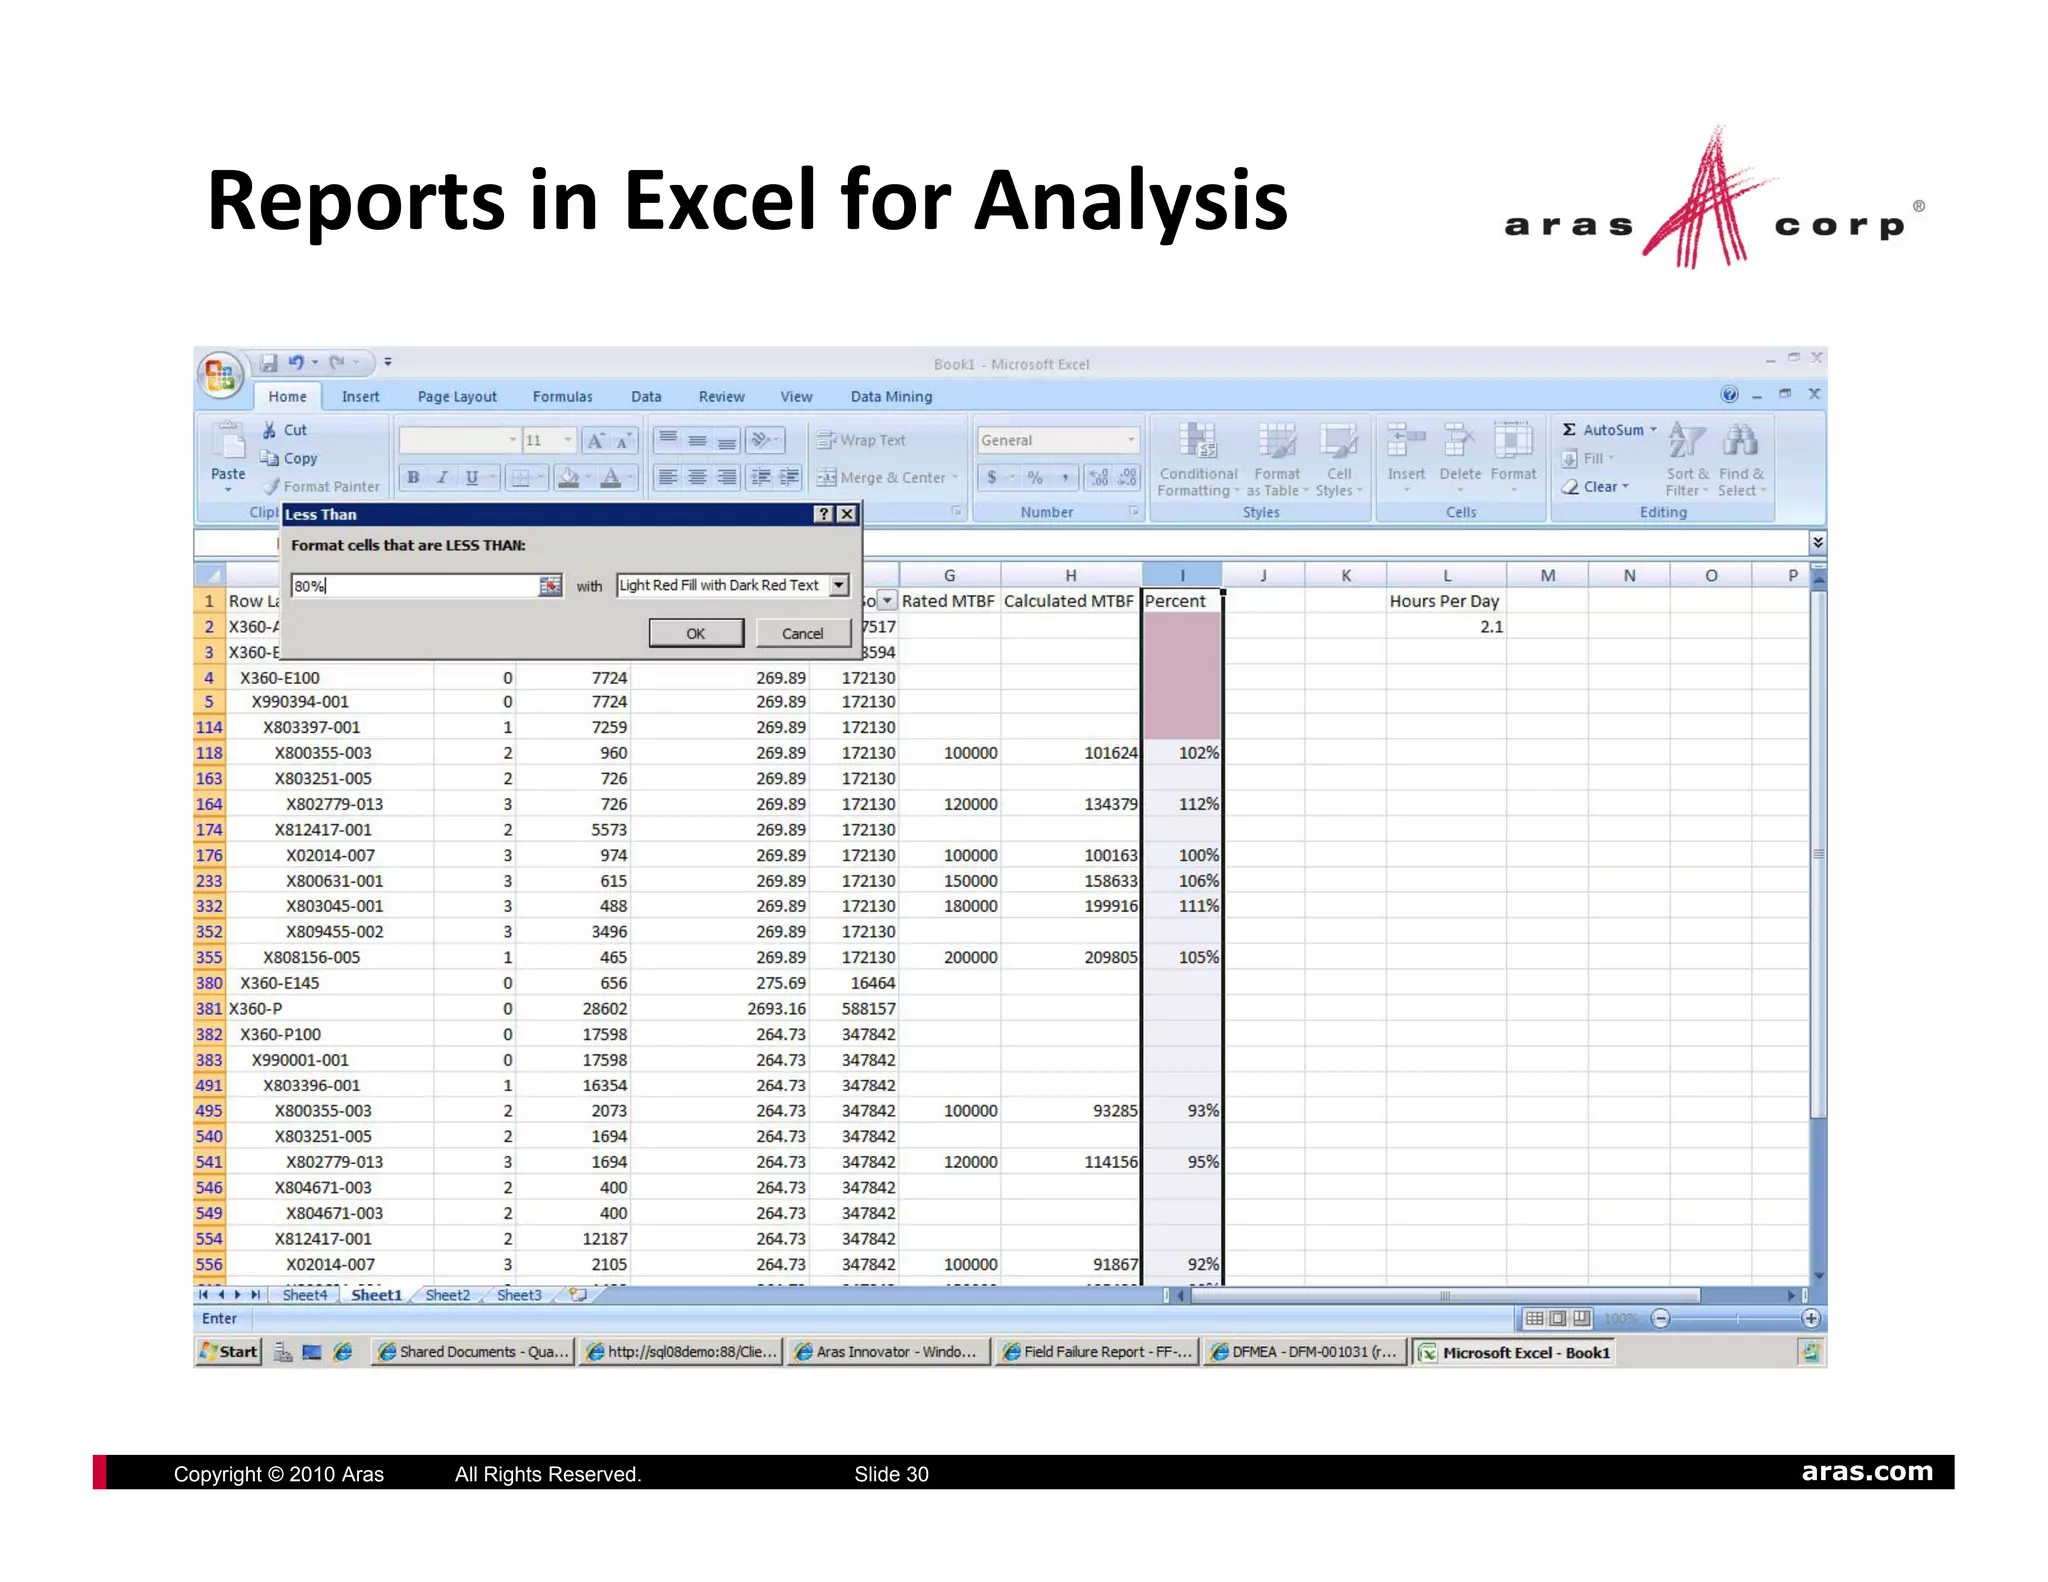This screenshot has width=2048, height=1582.
Task: Open Format as Table gallery
Action: click(x=1277, y=460)
